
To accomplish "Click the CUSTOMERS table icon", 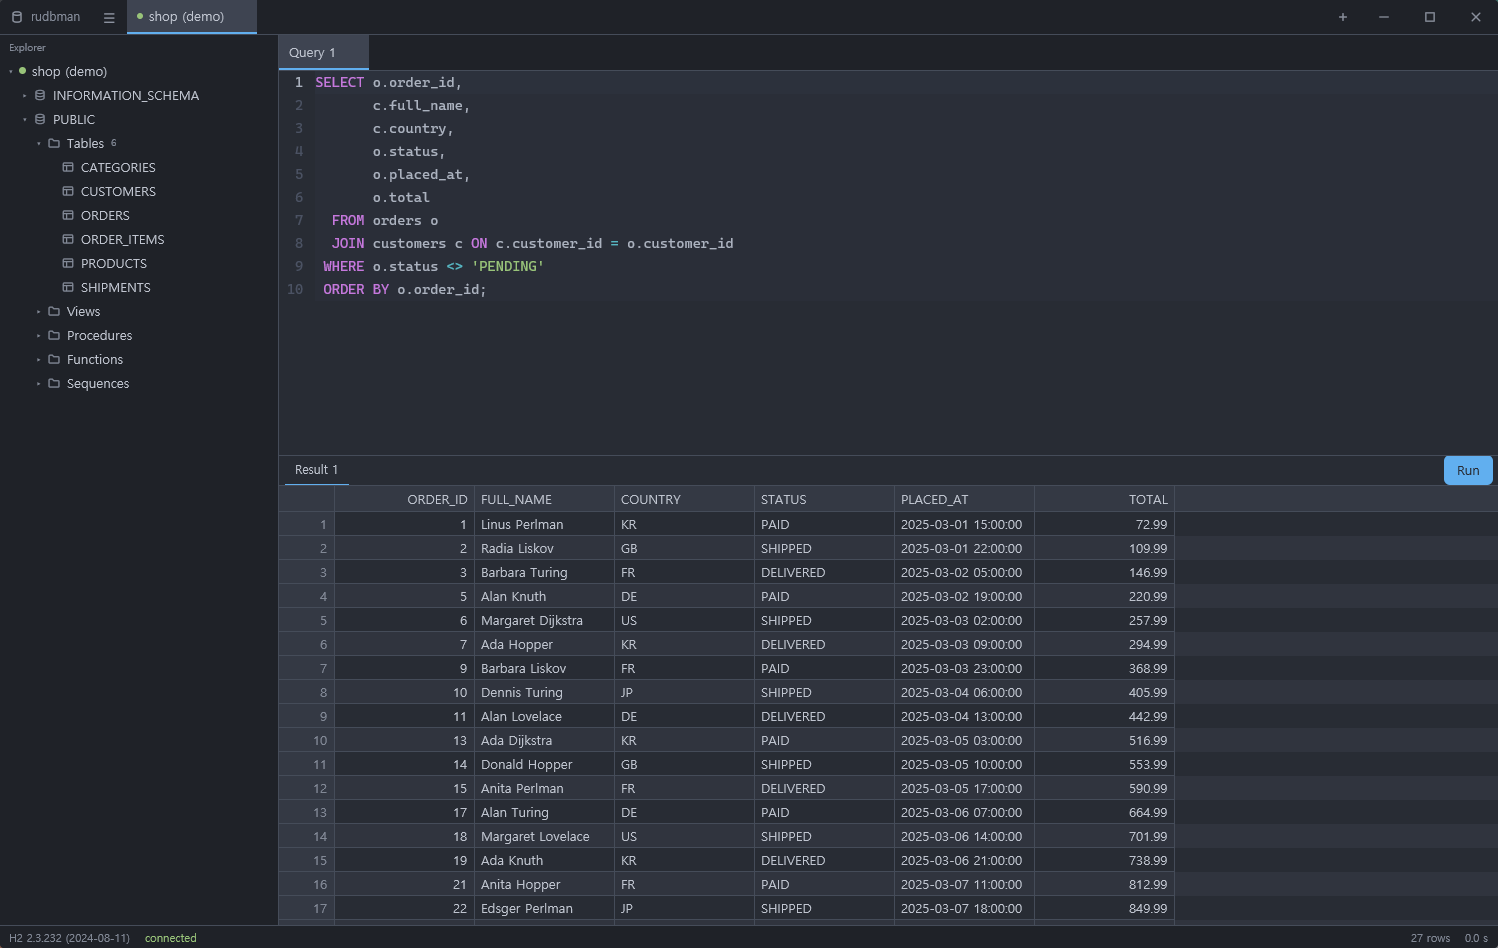I will click(68, 191).
